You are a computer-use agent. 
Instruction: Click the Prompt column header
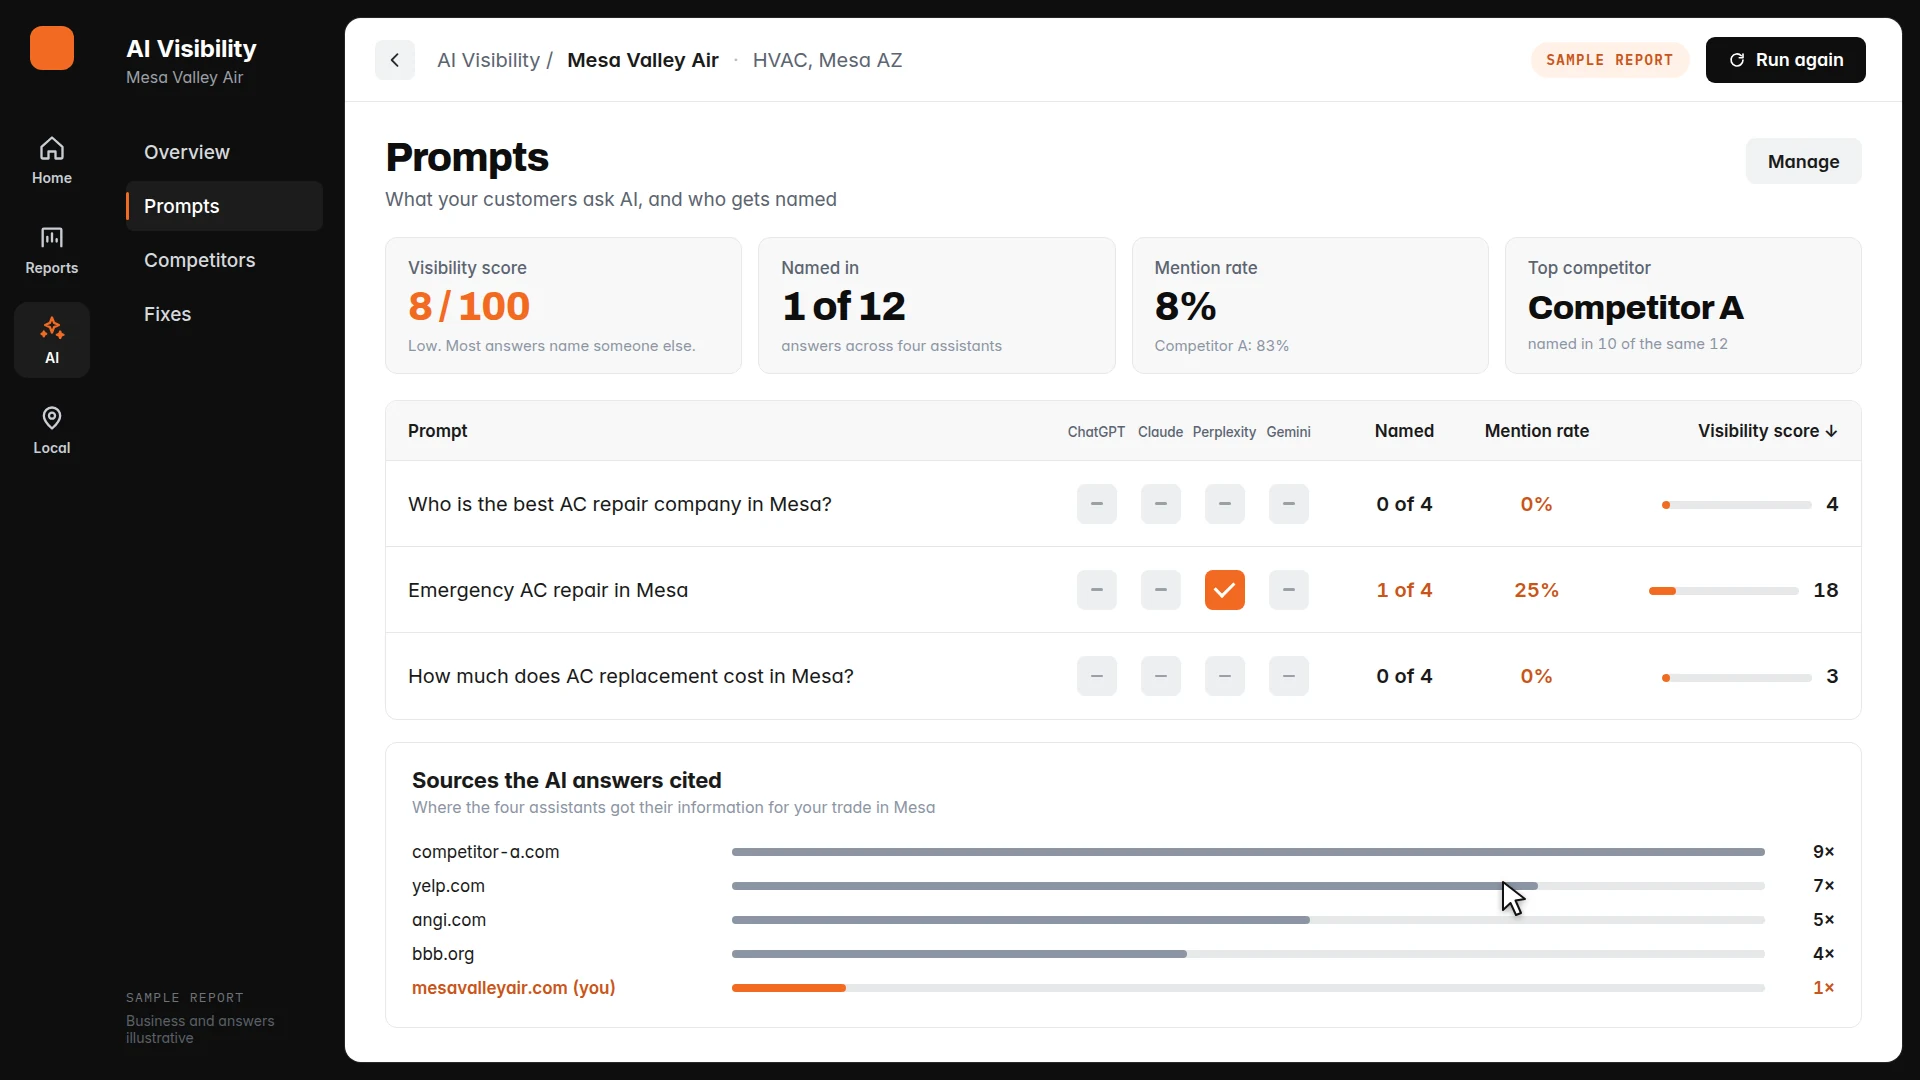(437, 431)
